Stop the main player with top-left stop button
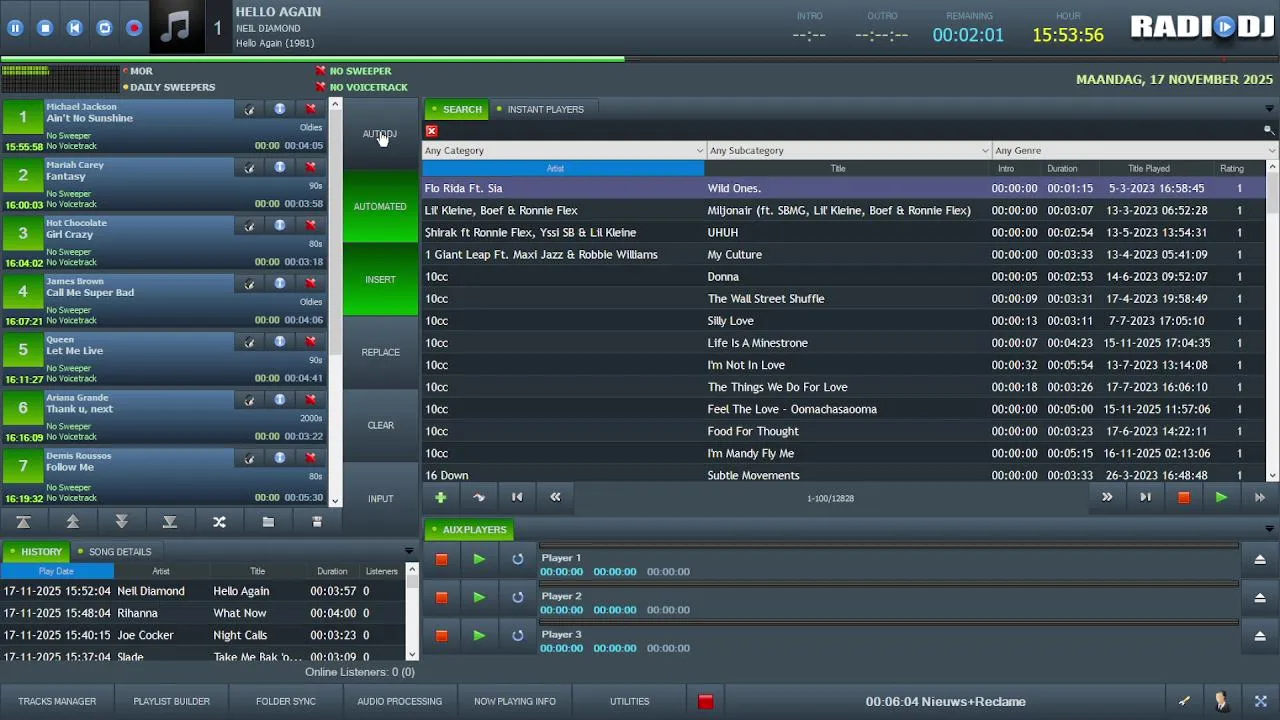The height and width of the screenshot is (720, 1280). [45, 28]
